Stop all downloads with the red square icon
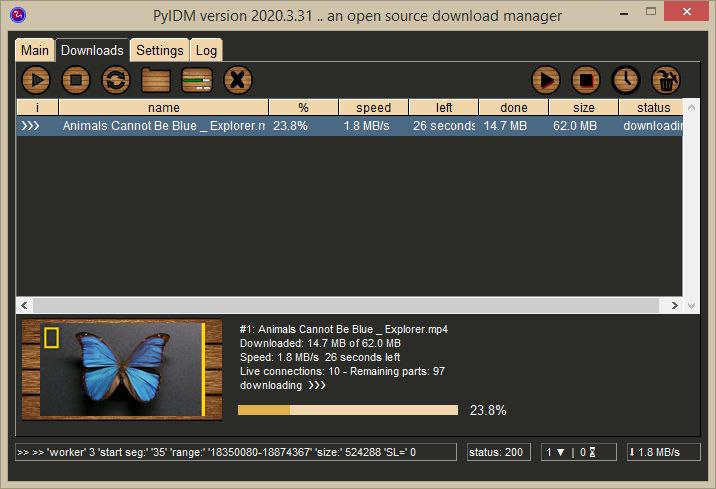Viewport: 716px width, 489px height. 586,80
